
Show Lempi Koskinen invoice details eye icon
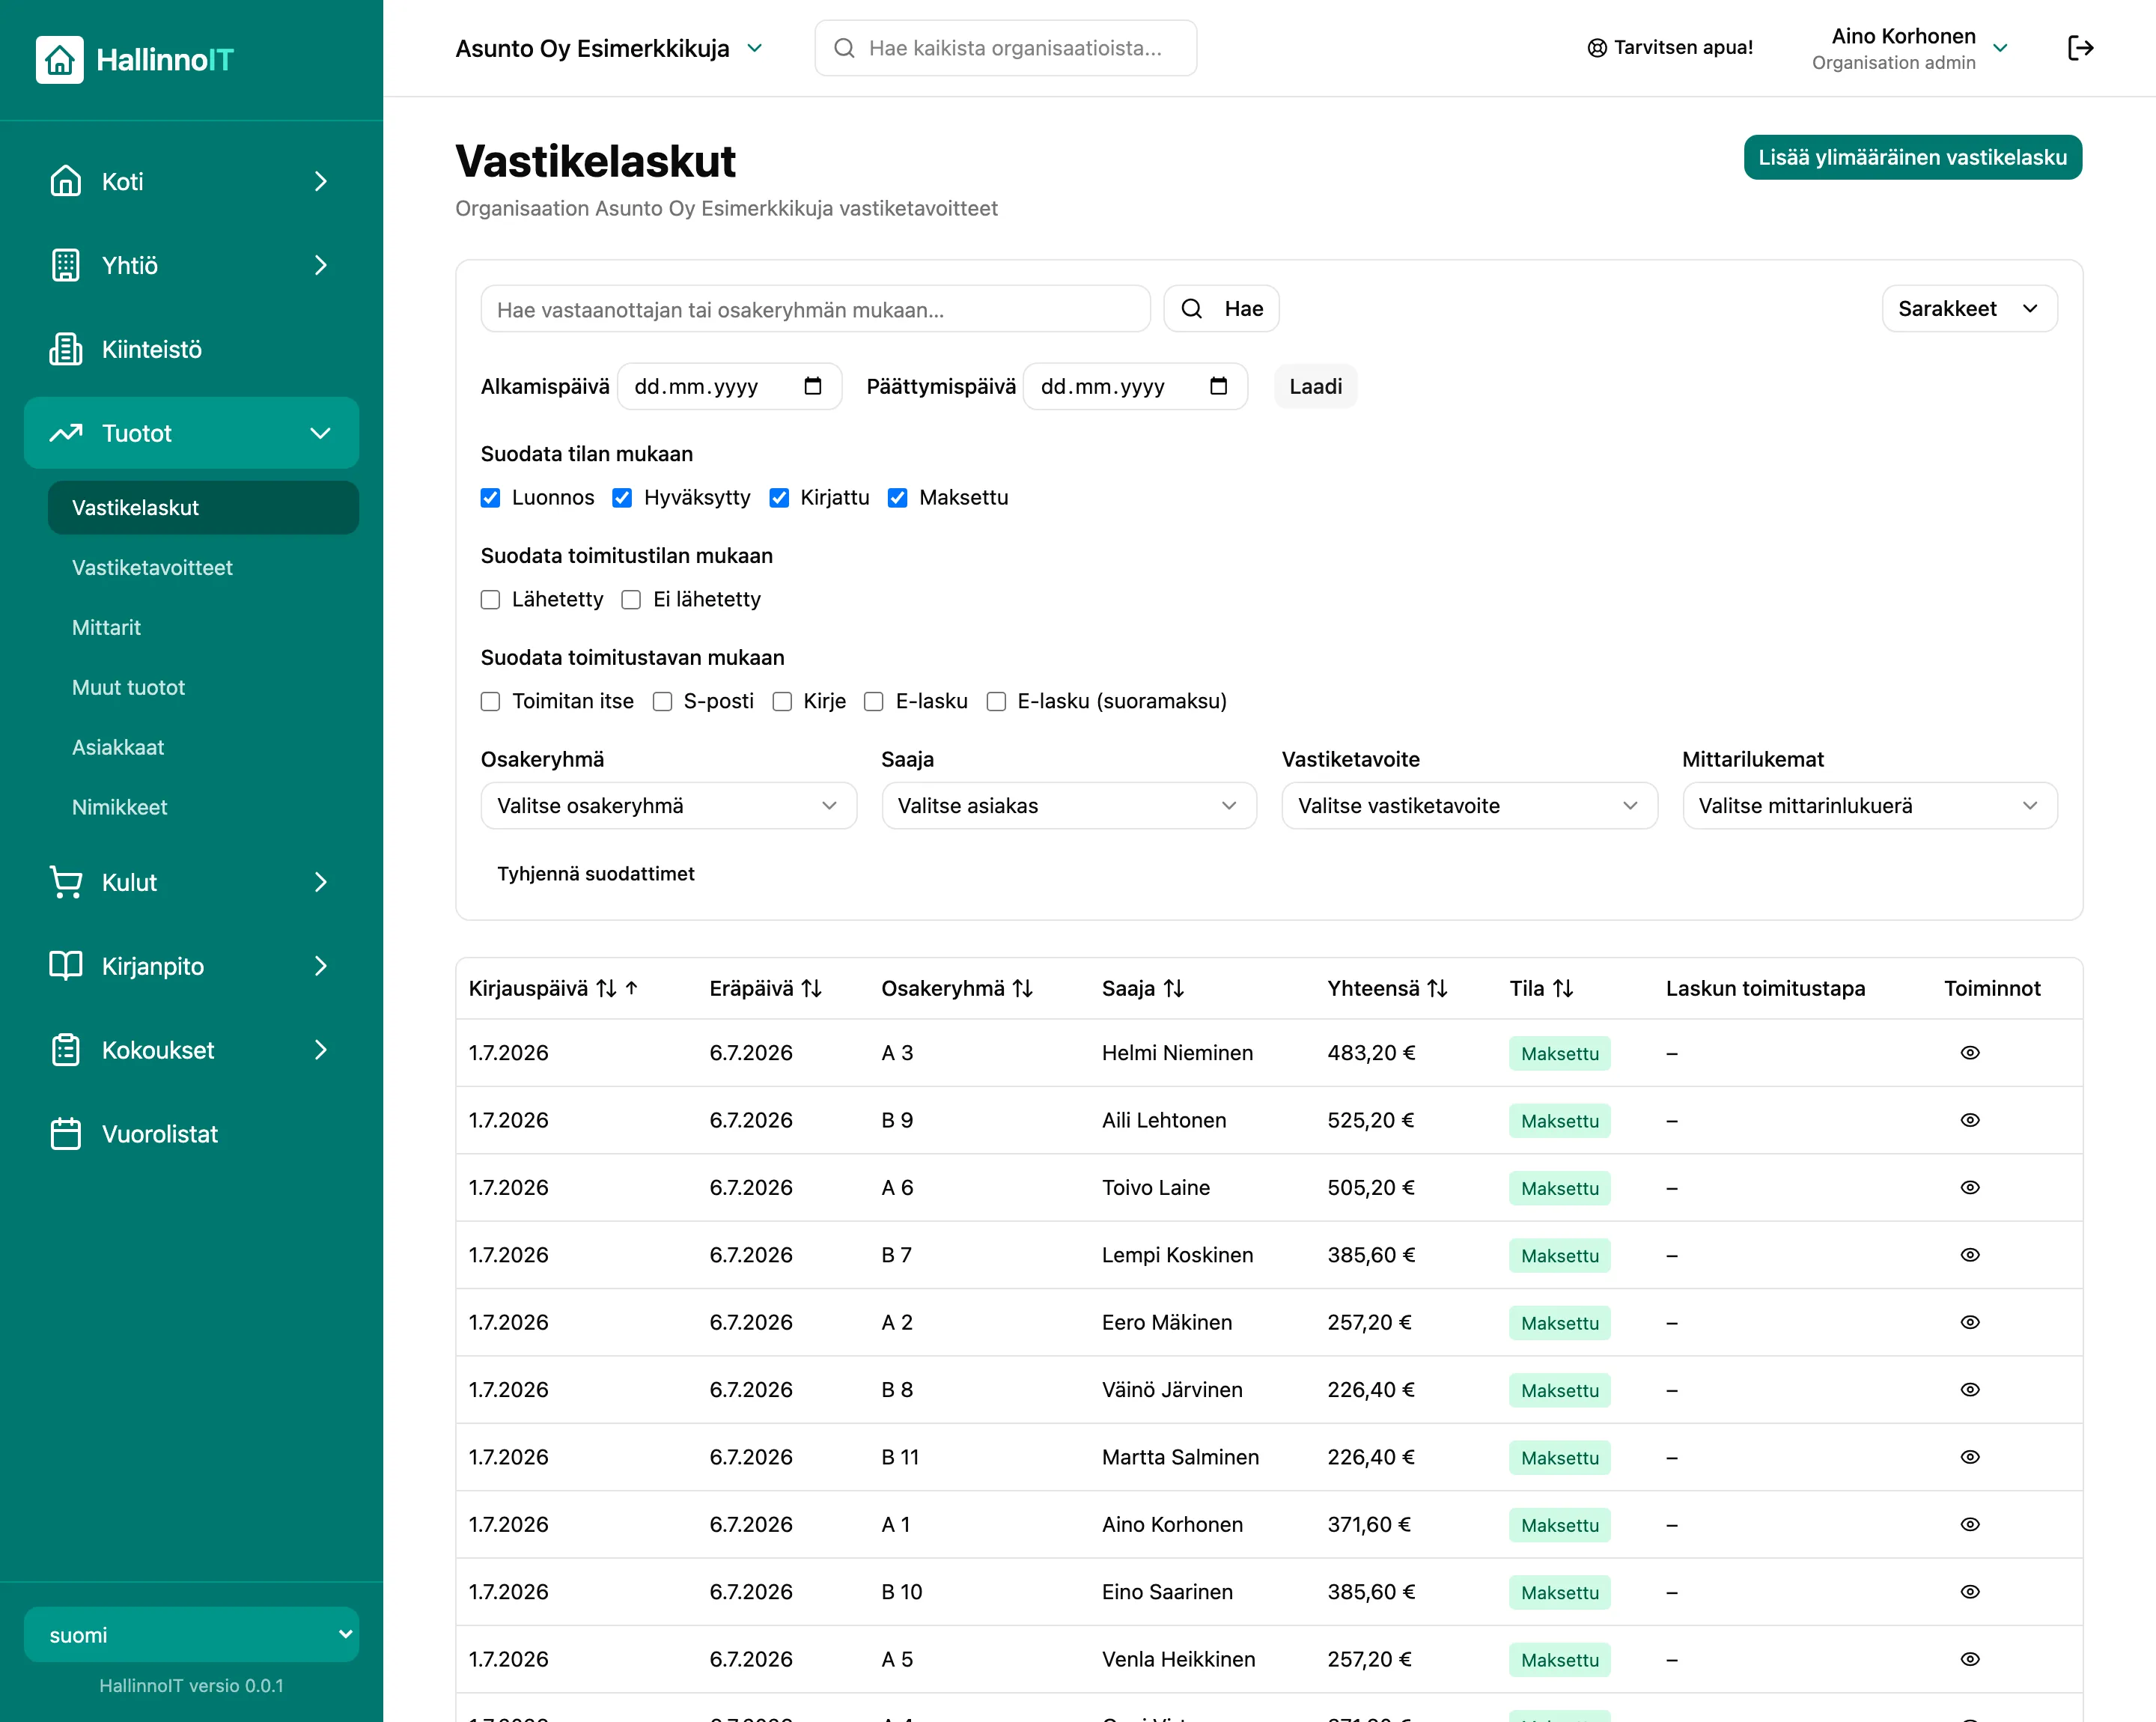pyautogui.click(x=1970, y=1255)
